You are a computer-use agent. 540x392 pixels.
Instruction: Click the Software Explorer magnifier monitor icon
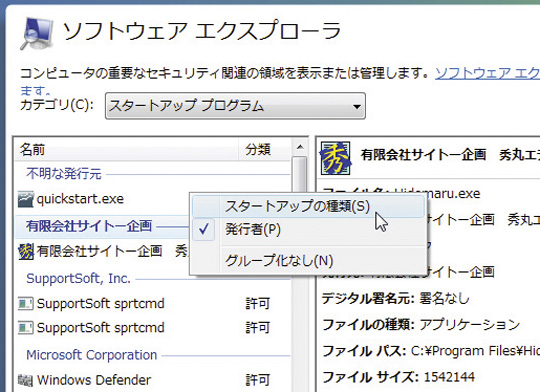coord(37,33)
